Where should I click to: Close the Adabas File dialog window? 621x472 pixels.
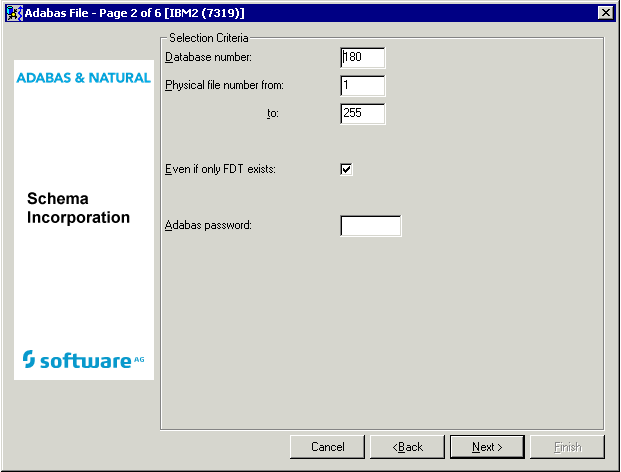coord(604,12)
